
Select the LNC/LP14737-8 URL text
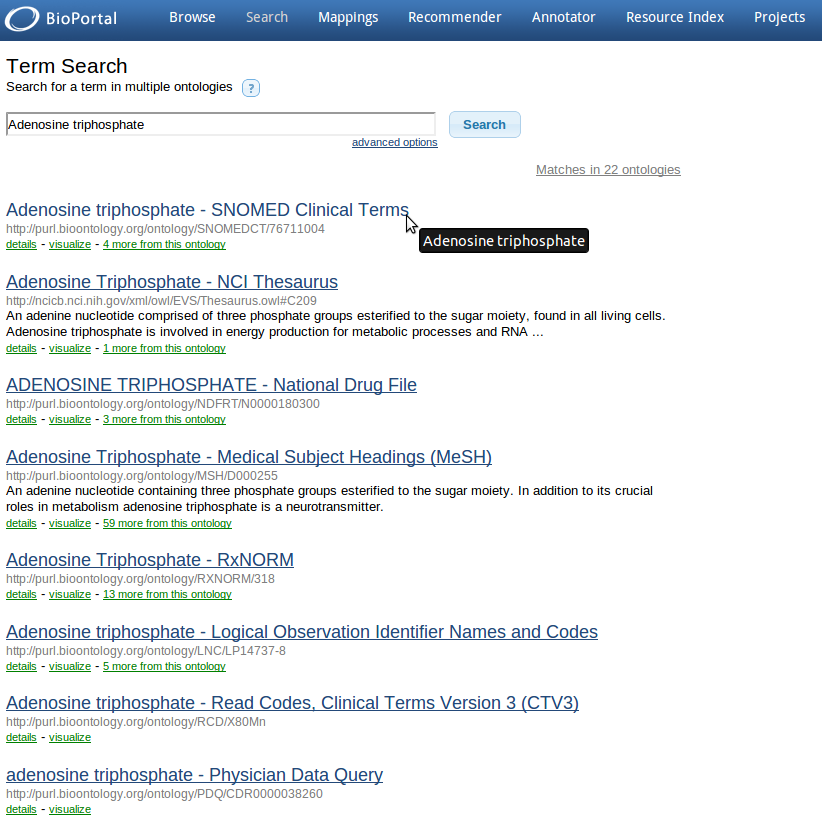[146, 651]
